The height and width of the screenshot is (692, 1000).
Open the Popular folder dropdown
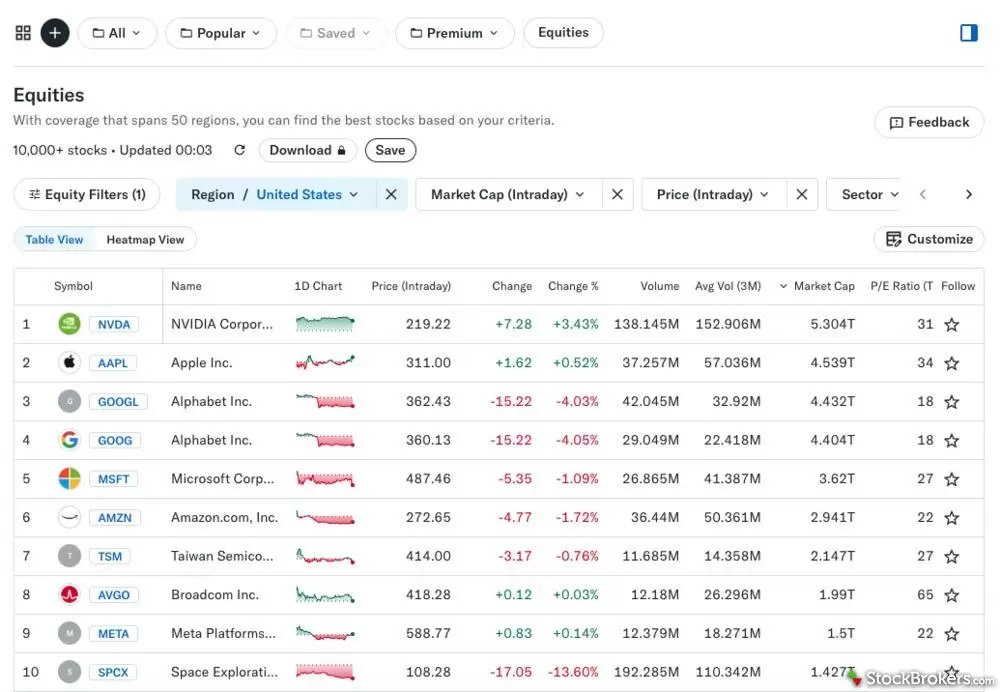(x=221, y=33)
